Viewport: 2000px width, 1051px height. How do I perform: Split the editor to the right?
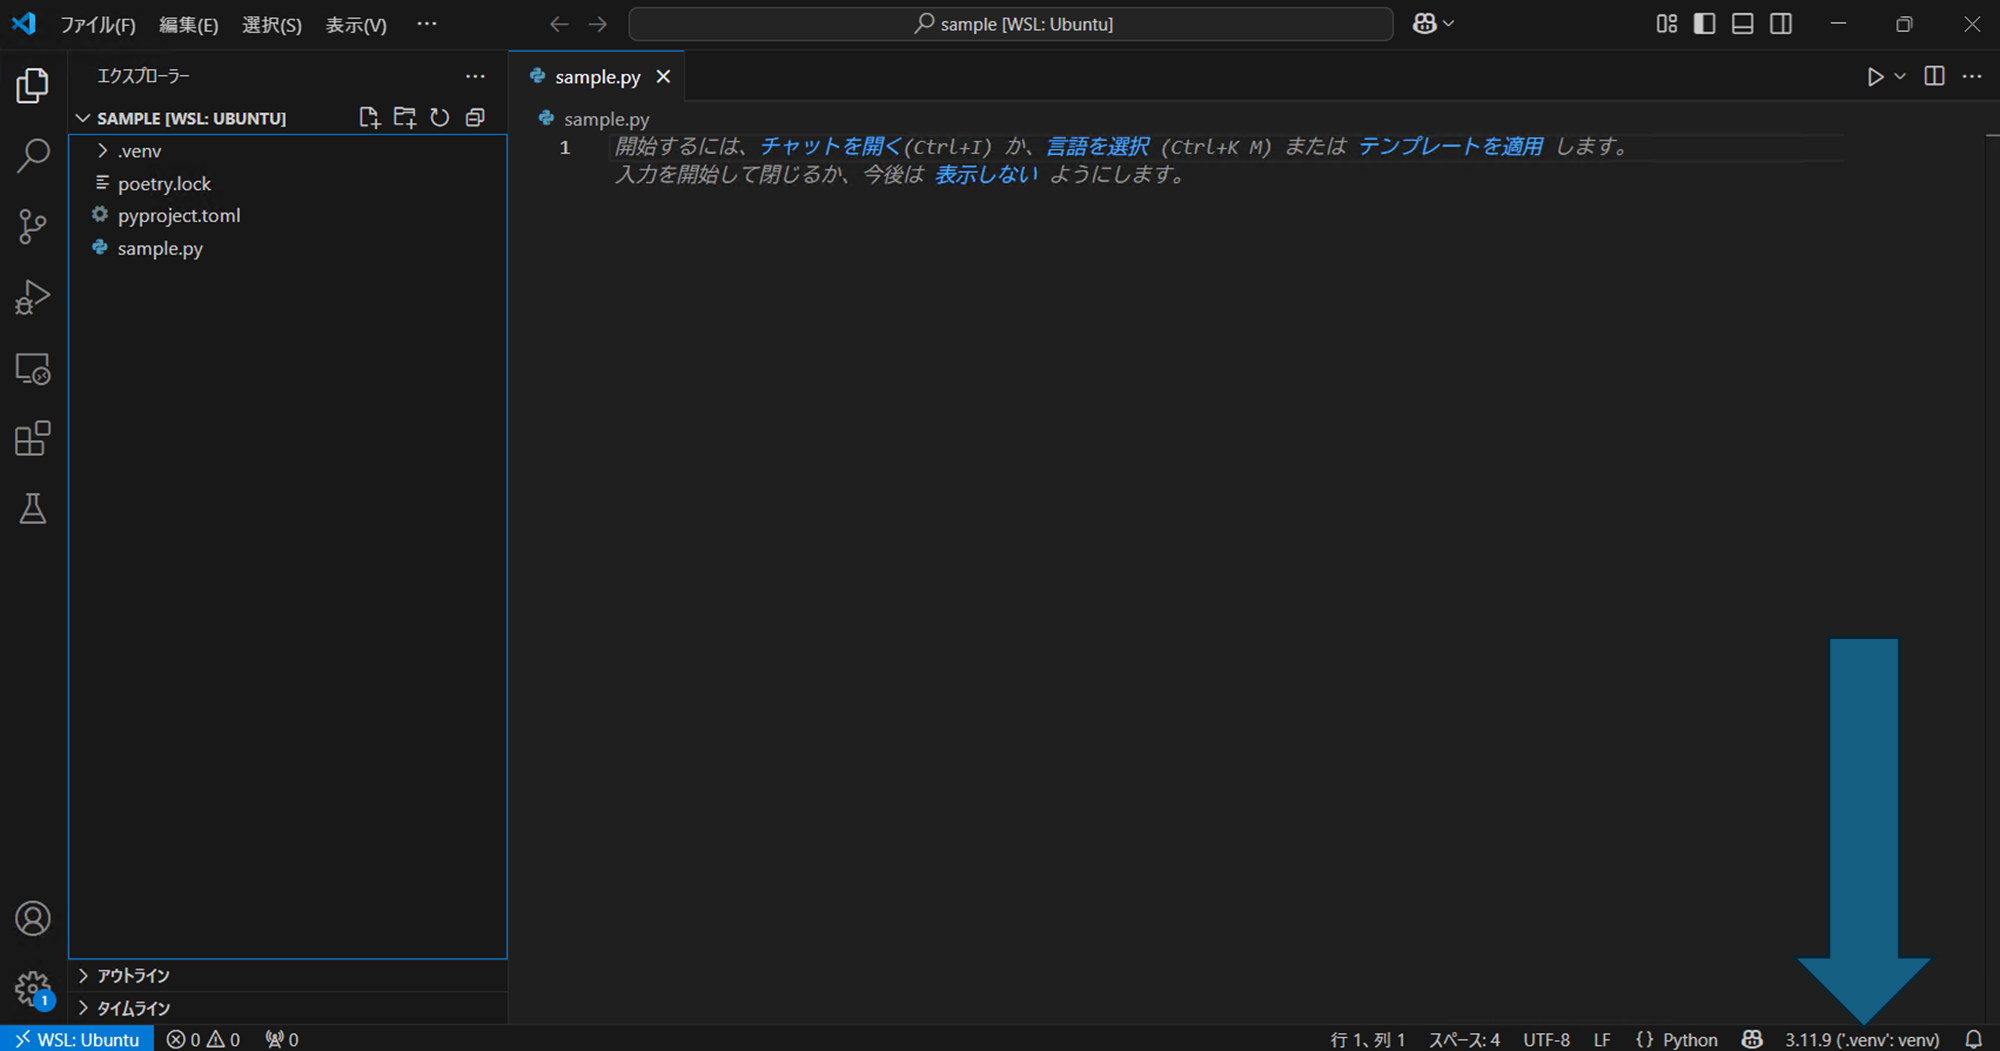(1934, 77)
